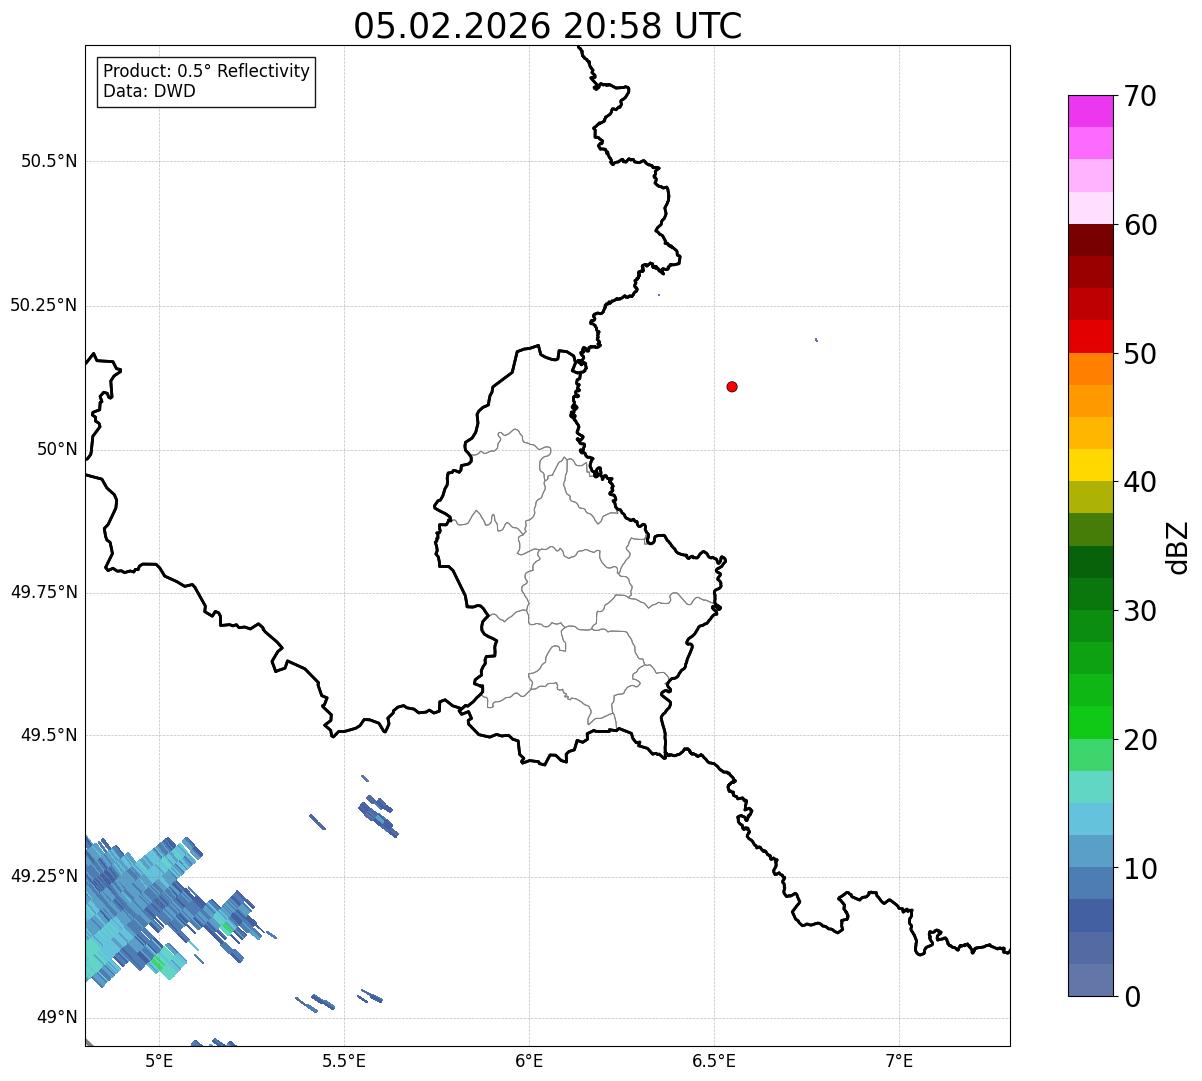Select the Product: 0.5° Reflectivity text
Image resolution: width=1202 pixels, height=1081 pixels.
click(207, 72)
